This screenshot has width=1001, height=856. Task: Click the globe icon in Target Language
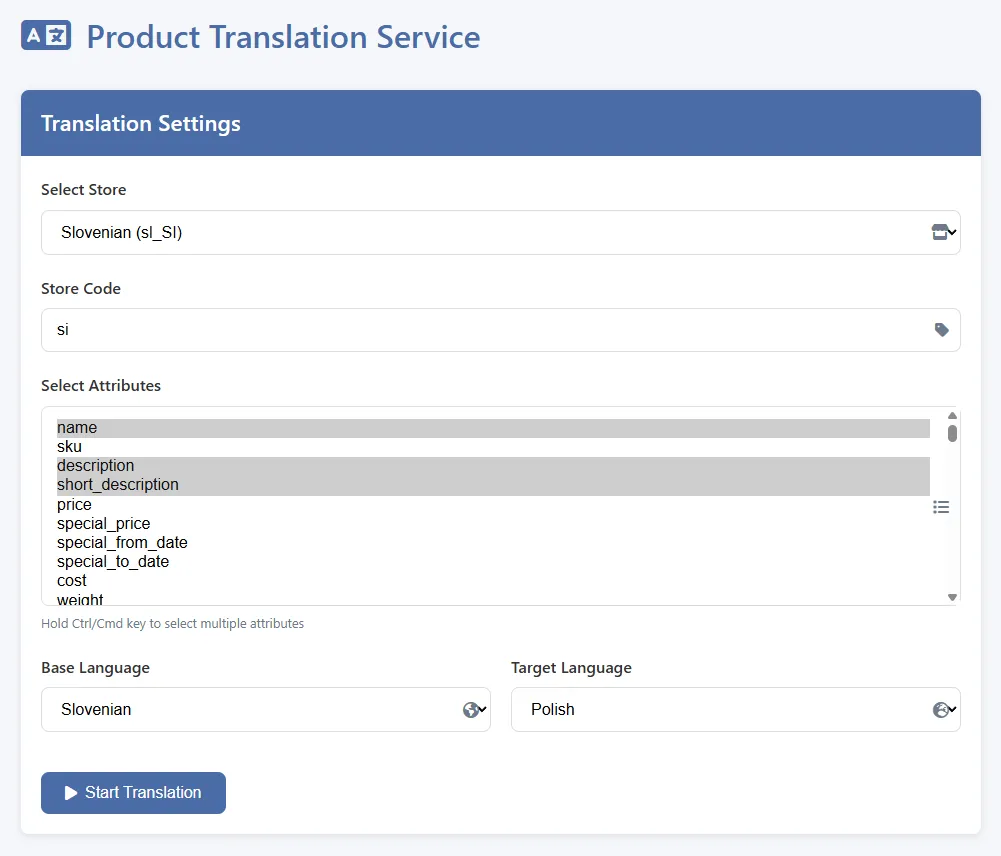click(x=941, y=710)
